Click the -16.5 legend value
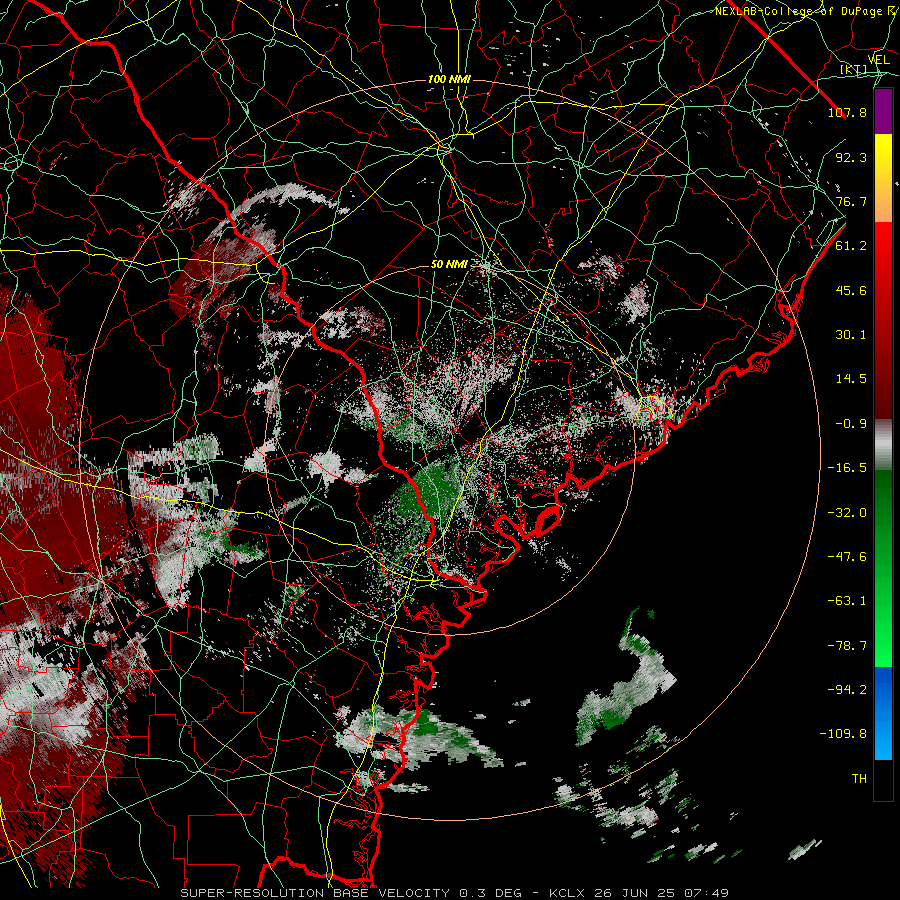Screen dimensions: 900x900 (x=847, y=468)
